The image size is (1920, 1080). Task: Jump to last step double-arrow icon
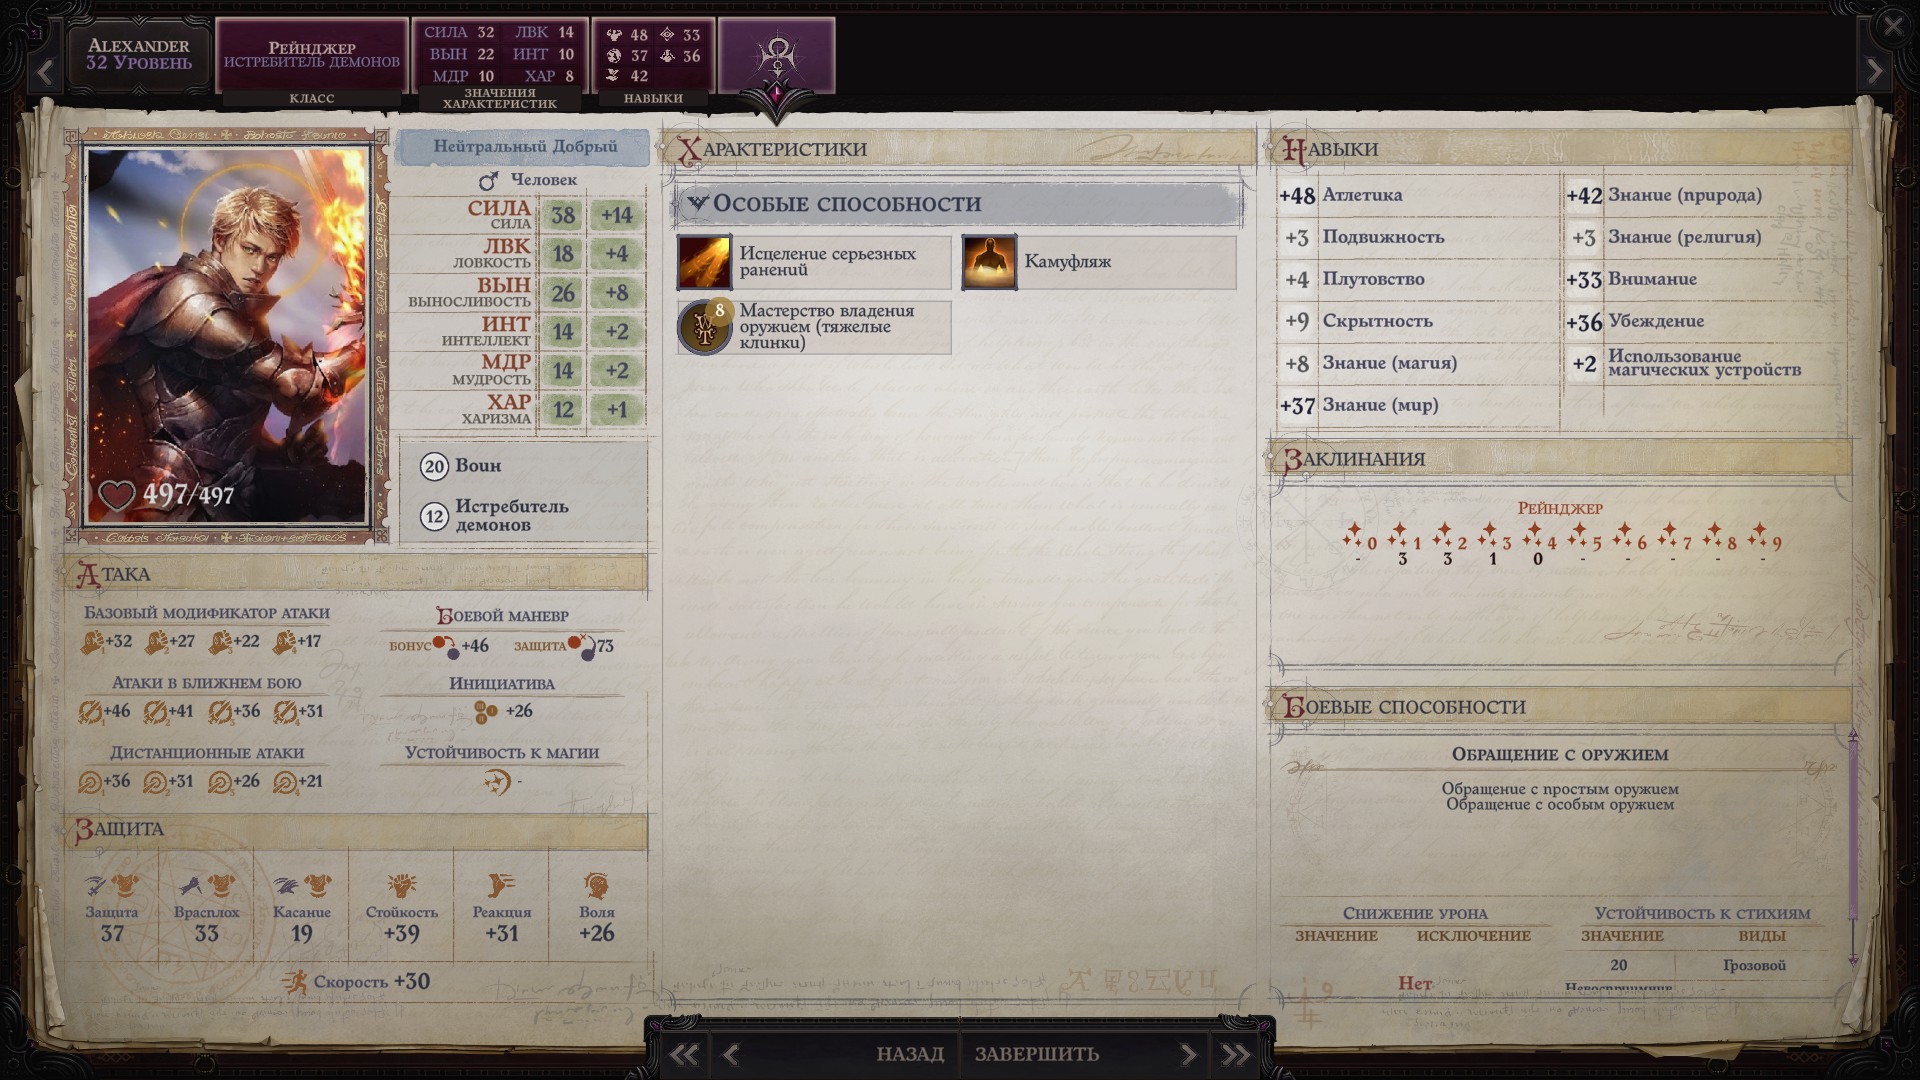(1236, 1054)
